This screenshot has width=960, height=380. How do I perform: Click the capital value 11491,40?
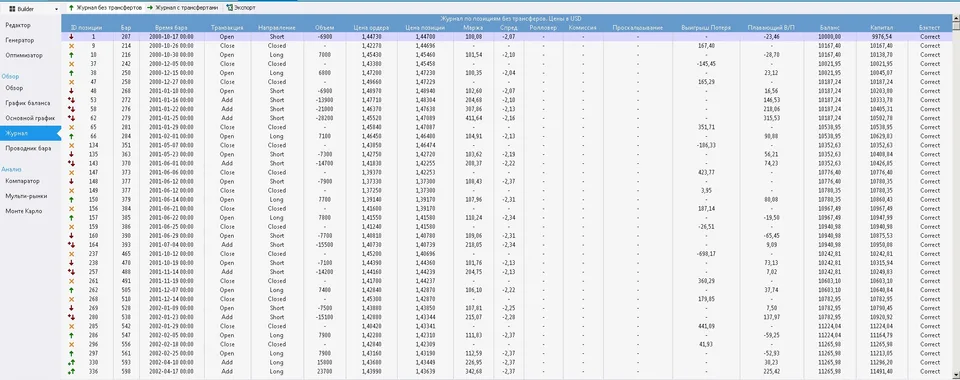point(882,371)
